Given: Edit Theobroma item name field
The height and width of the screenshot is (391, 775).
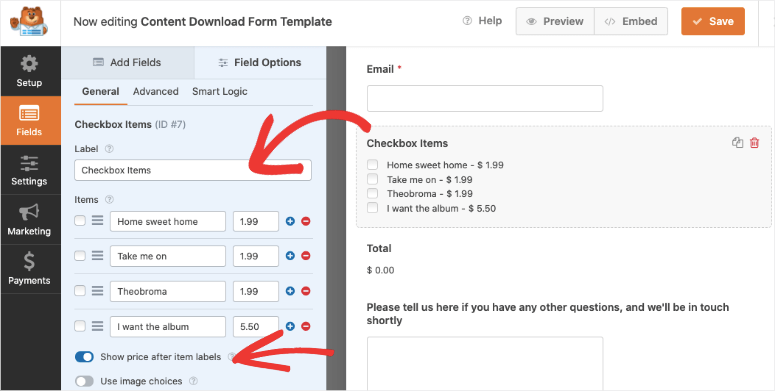Looking at the screenshot, I should [168, 291].
